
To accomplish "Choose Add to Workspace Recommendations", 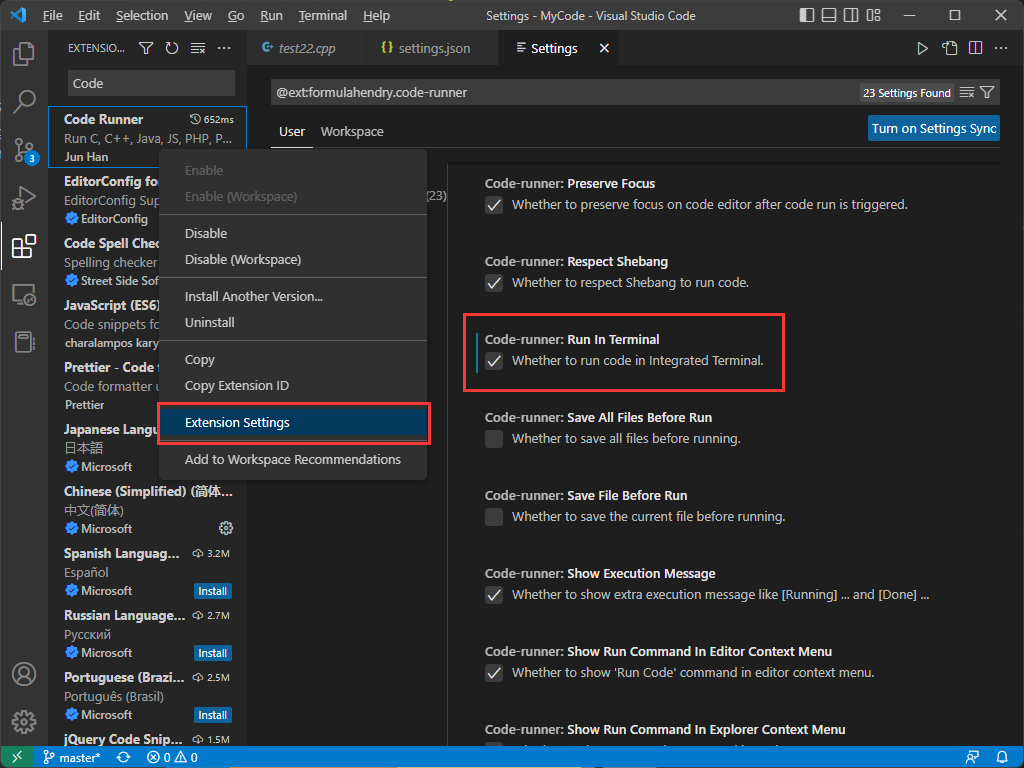I will coord(293,459).
